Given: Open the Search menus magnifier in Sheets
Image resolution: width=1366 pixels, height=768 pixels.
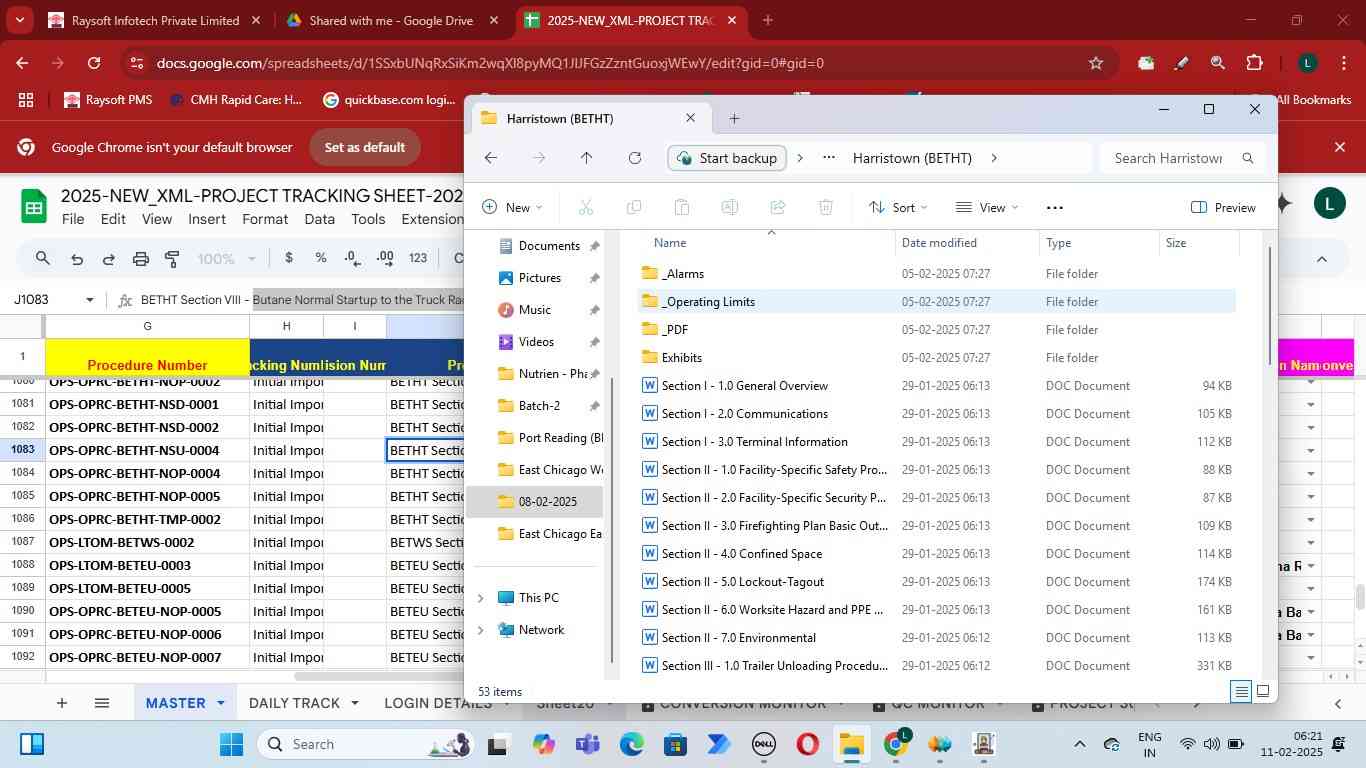Looking at the screenshot, I should tap(42, 259).
